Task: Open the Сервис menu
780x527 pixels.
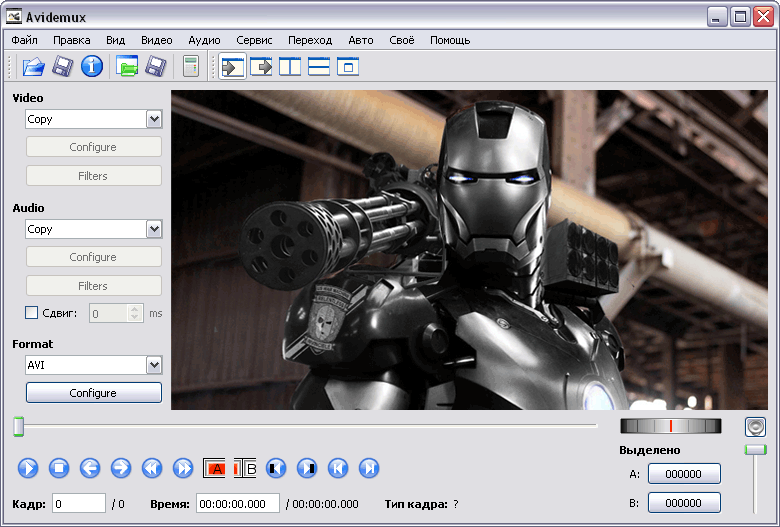Action: pos(254,40)
